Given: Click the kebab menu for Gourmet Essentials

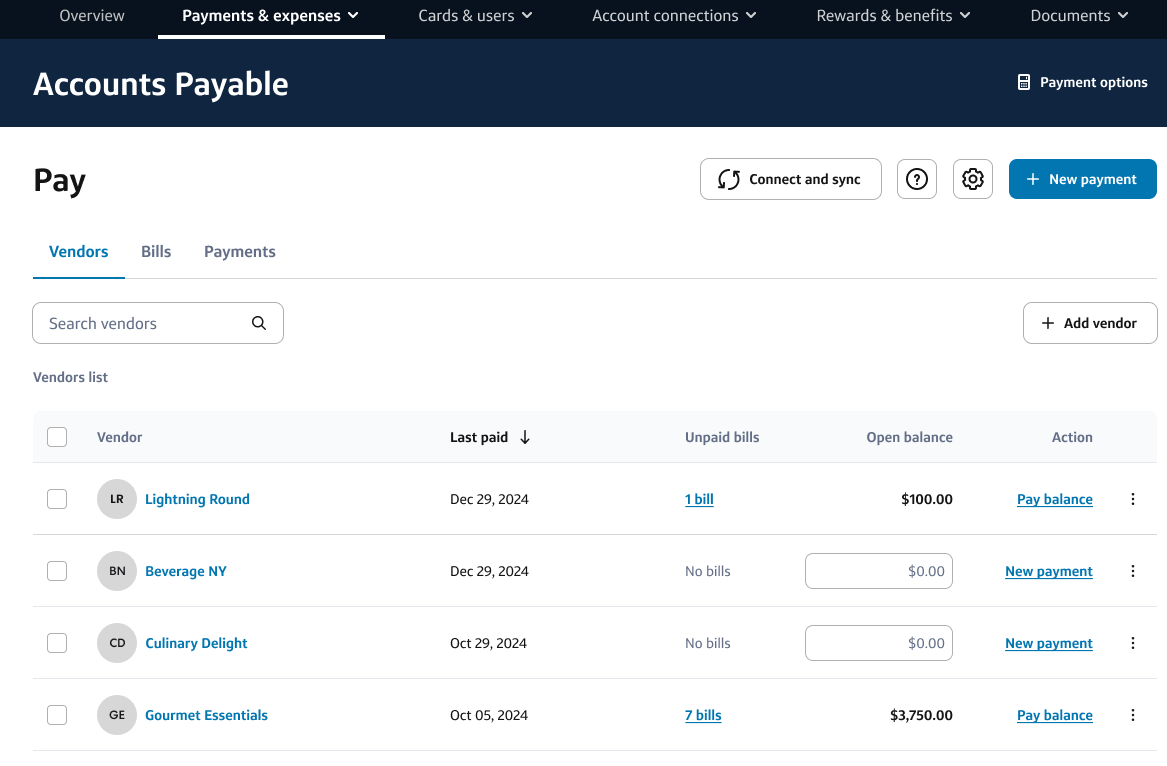Looking at the screenshot, I should [1132, 715].
